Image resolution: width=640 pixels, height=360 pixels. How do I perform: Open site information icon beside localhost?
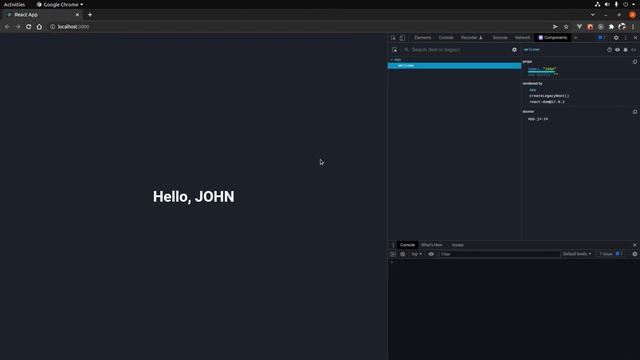click(x=53, y=27)
